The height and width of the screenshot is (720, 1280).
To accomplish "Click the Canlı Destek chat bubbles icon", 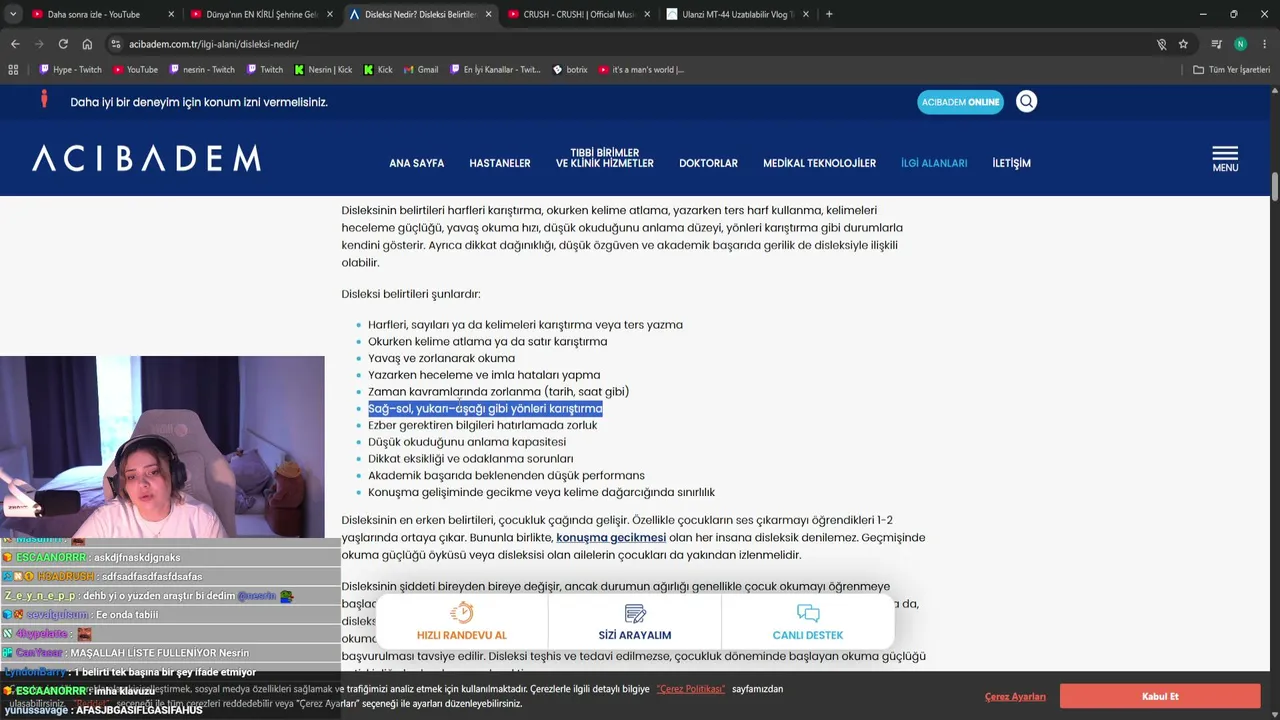I will point(808,613).
